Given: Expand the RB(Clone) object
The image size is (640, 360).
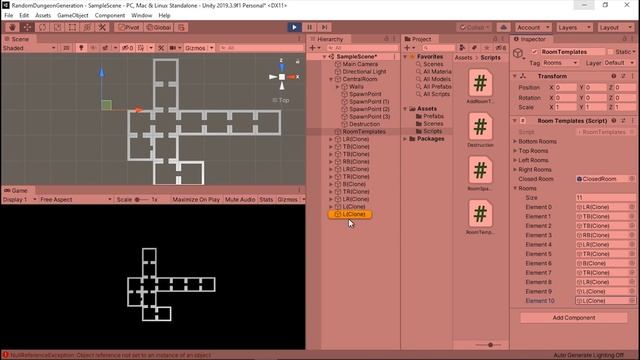Looking at the screenshot, I should click(x=331, y=162).
